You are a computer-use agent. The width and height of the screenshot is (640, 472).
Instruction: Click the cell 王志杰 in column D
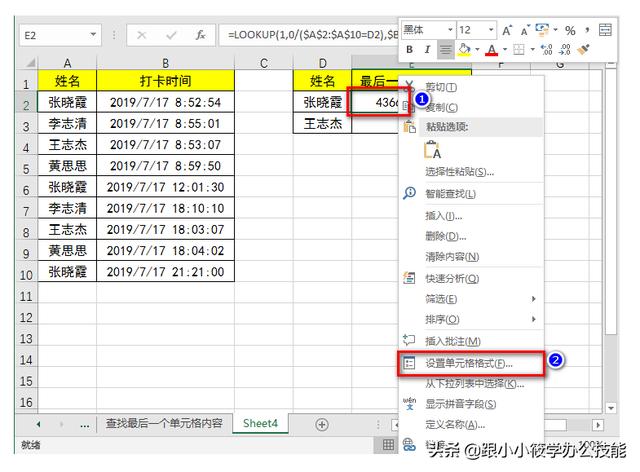(x=322, y=123)
